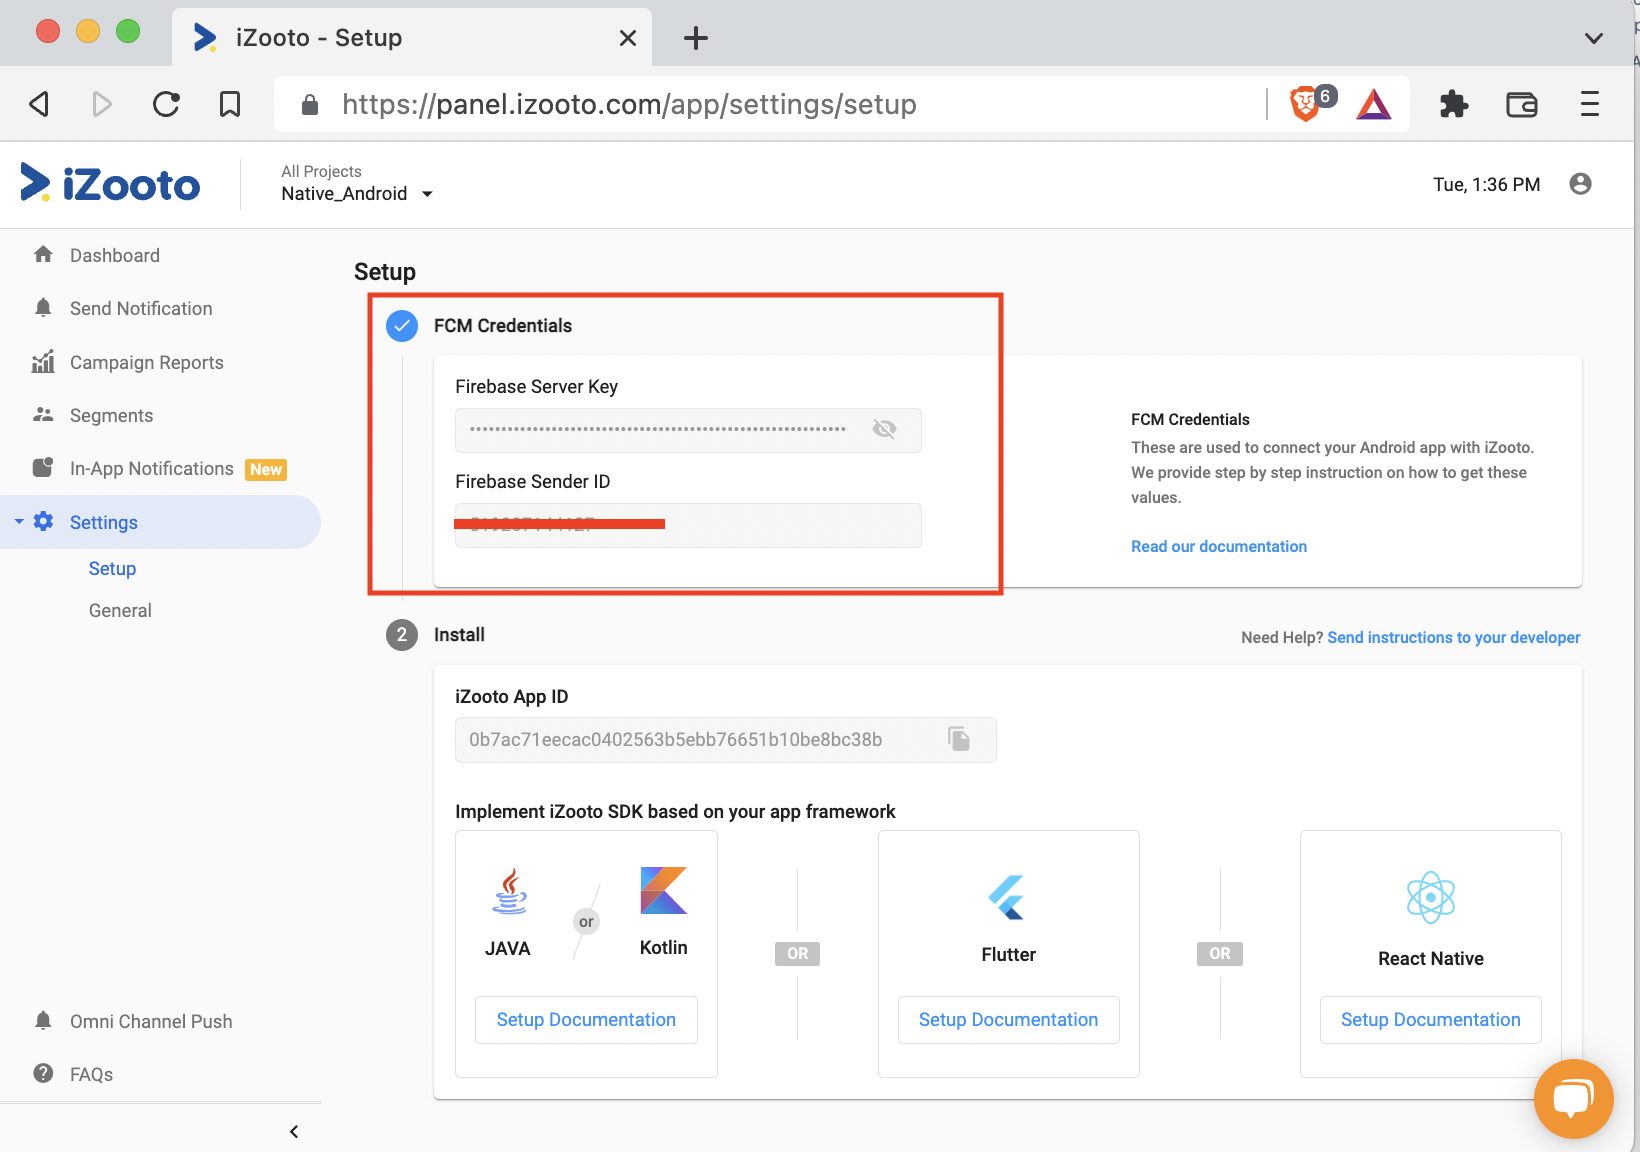Screen dimensions: 1640x1152
Task: Close the iZooto Setup tab
Action: pos(628,38)
